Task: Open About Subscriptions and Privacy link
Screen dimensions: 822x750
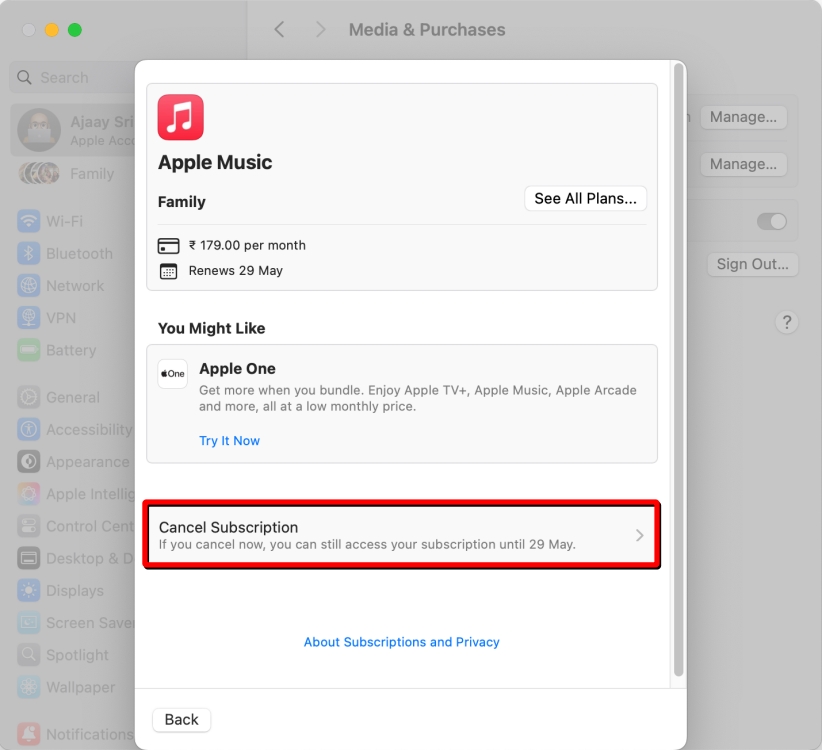Action: click(x=402, y=642)
